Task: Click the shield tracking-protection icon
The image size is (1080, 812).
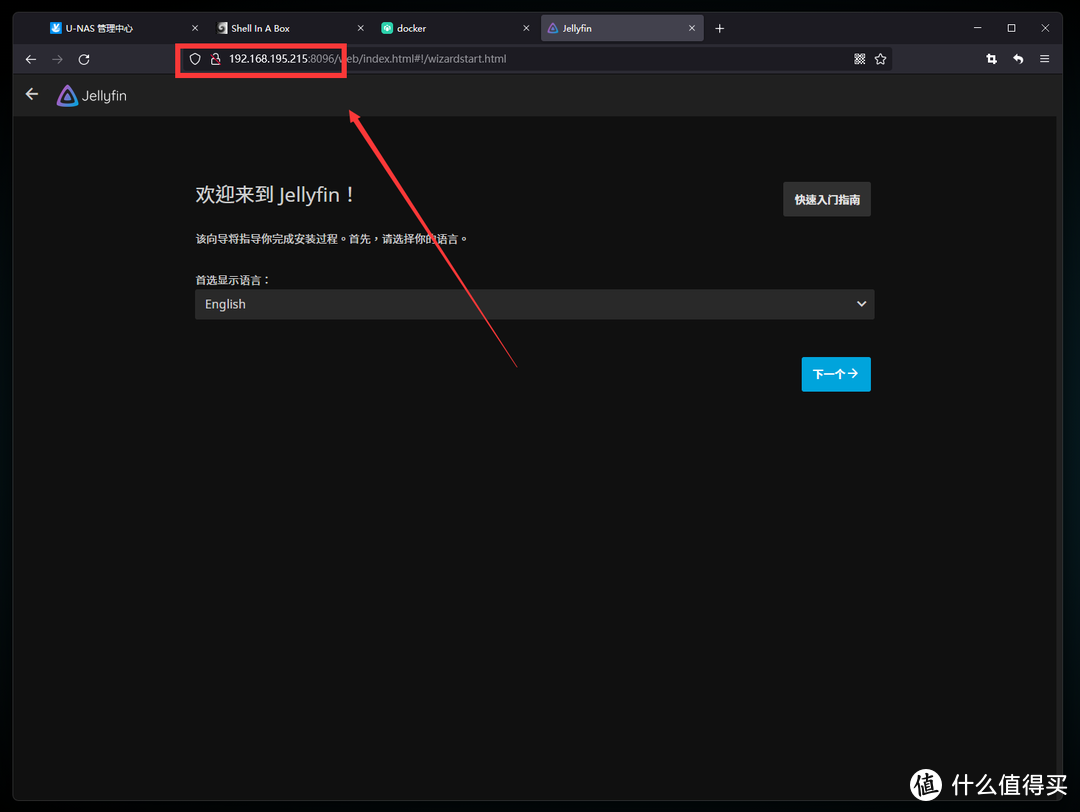Action: click(x=194, y=58)
